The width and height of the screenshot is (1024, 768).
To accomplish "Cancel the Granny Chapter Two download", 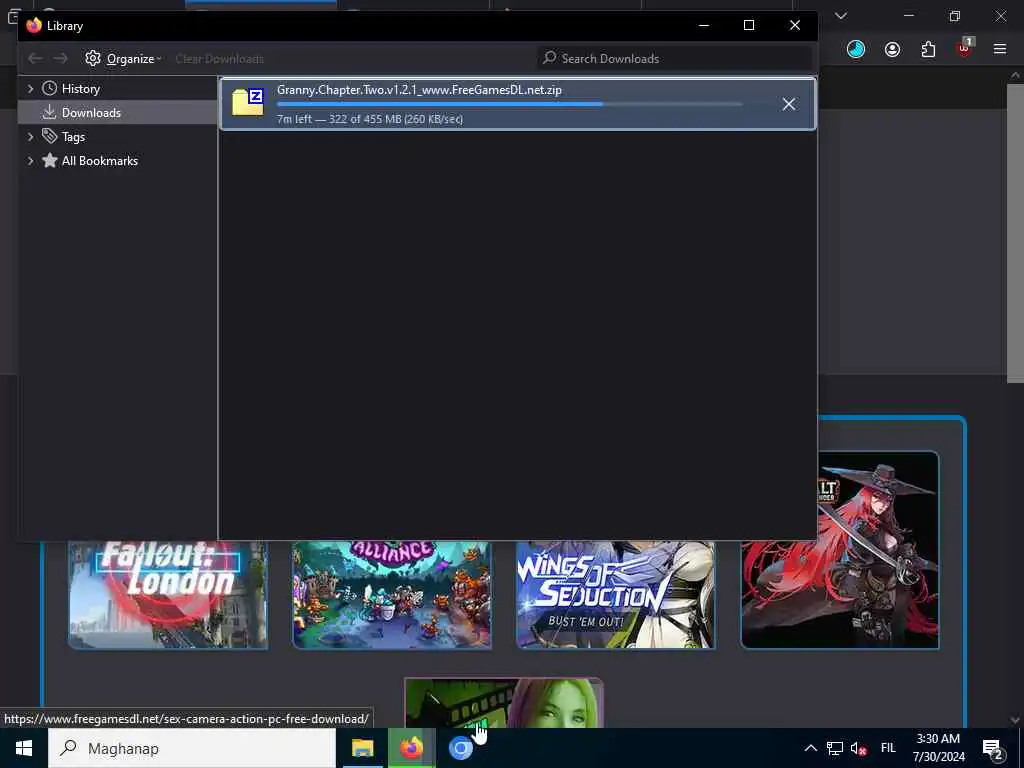I will [x=789, y=104].
